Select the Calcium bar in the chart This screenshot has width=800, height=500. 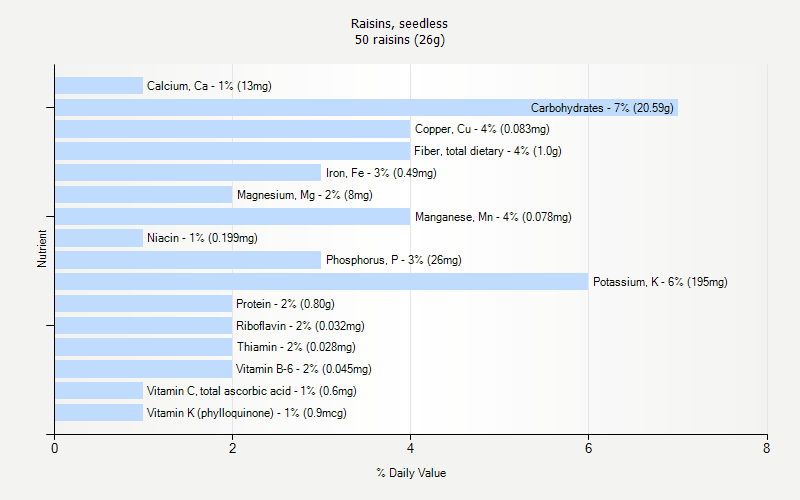pyautogui.click(x=99, y=86)
